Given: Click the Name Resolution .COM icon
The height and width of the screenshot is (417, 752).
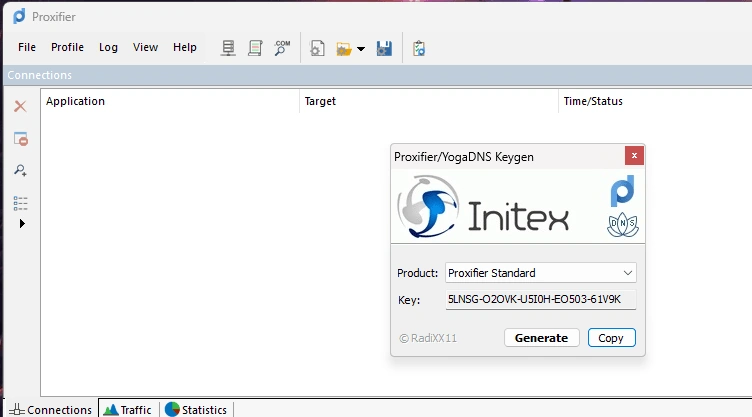Looking at the screenshot, I should click(282, 48).
